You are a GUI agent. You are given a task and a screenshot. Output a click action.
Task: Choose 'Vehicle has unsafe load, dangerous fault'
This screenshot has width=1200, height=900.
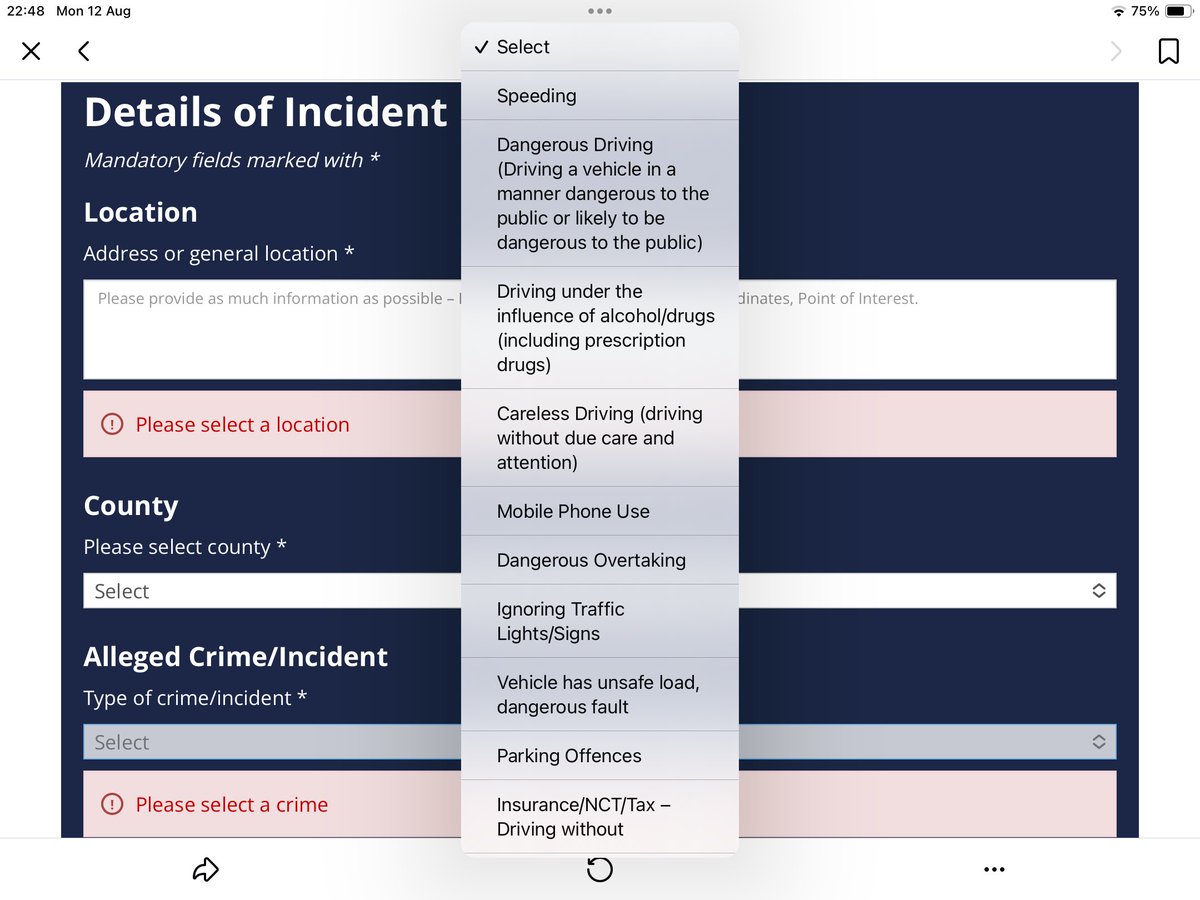tap(600, 694)
